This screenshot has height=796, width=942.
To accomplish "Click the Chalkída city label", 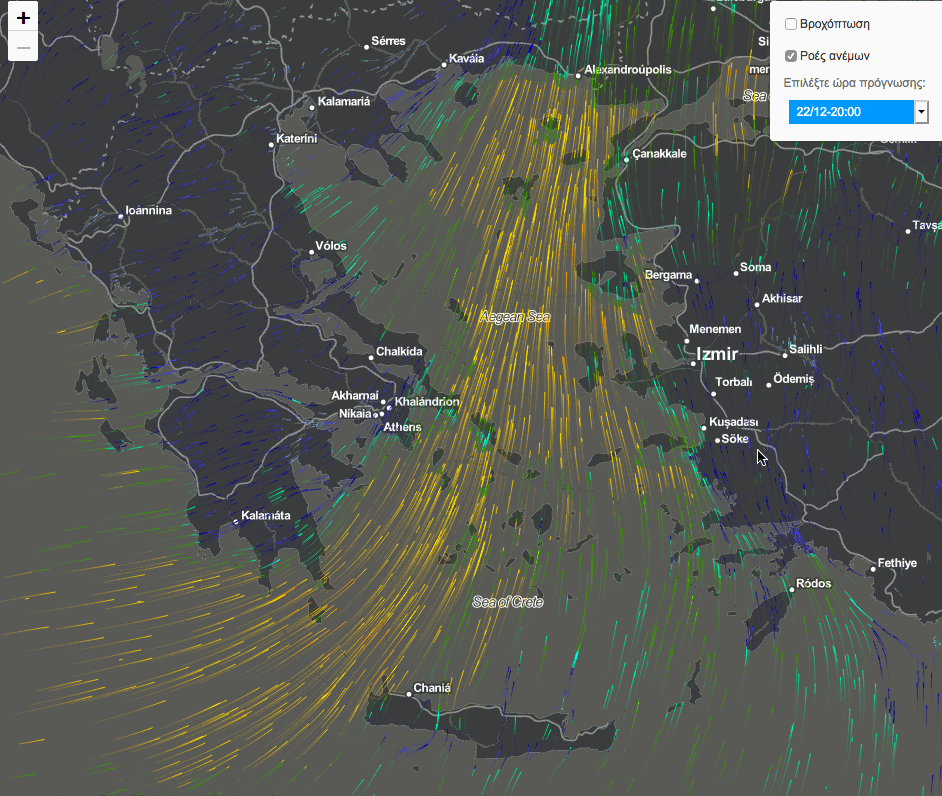I will pyautogui.click(x=400, y=352).
